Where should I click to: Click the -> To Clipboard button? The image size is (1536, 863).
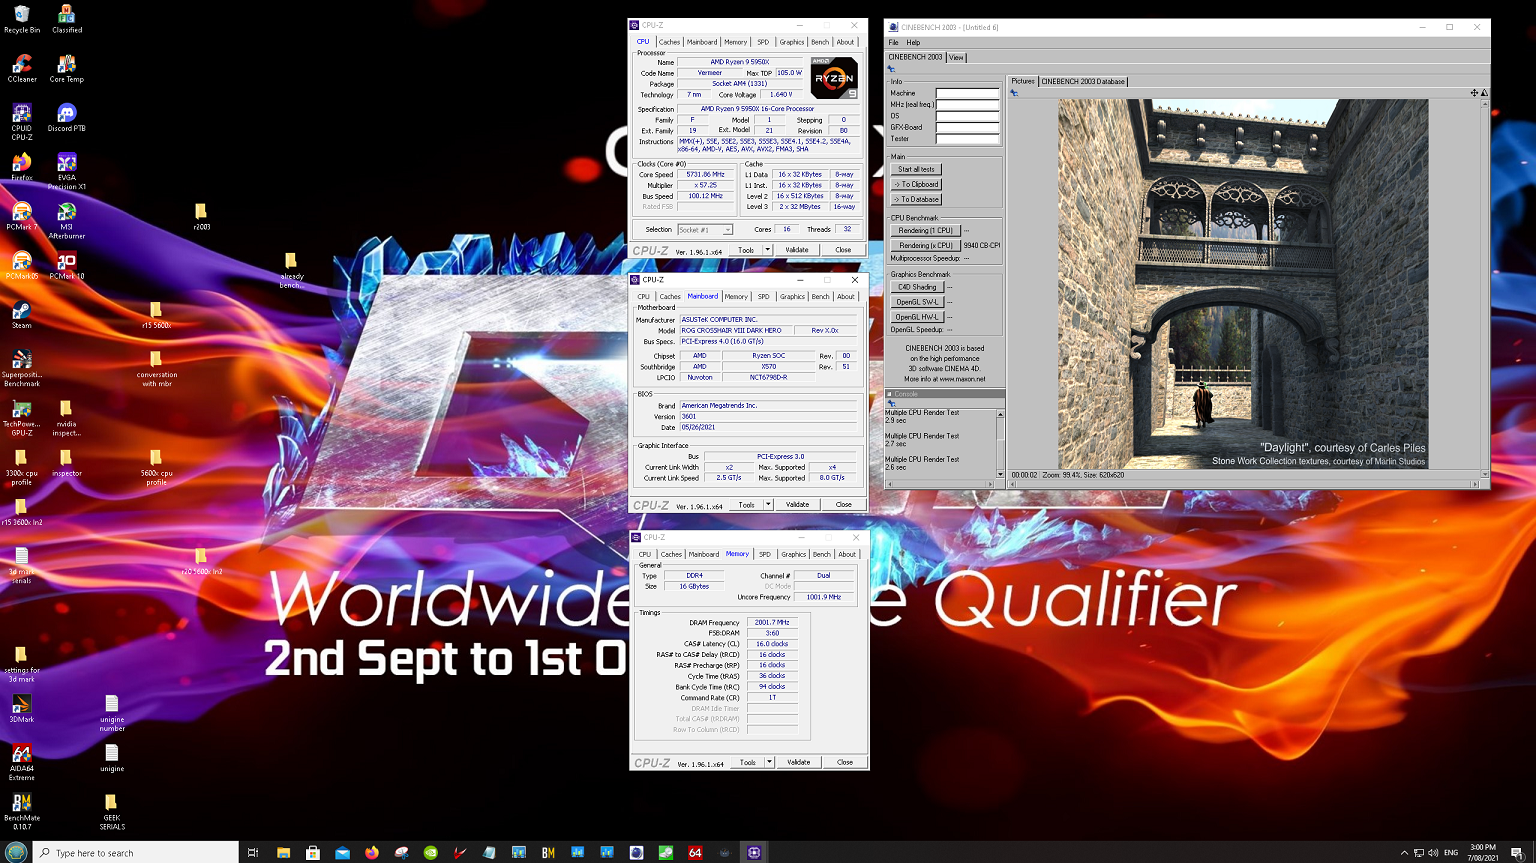click(916, 184)
